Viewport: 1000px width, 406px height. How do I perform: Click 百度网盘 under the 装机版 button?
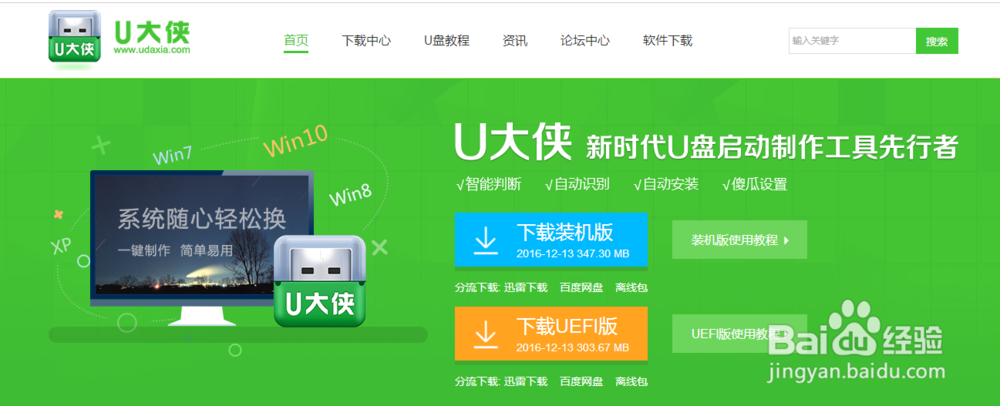(x=581, y=287)
